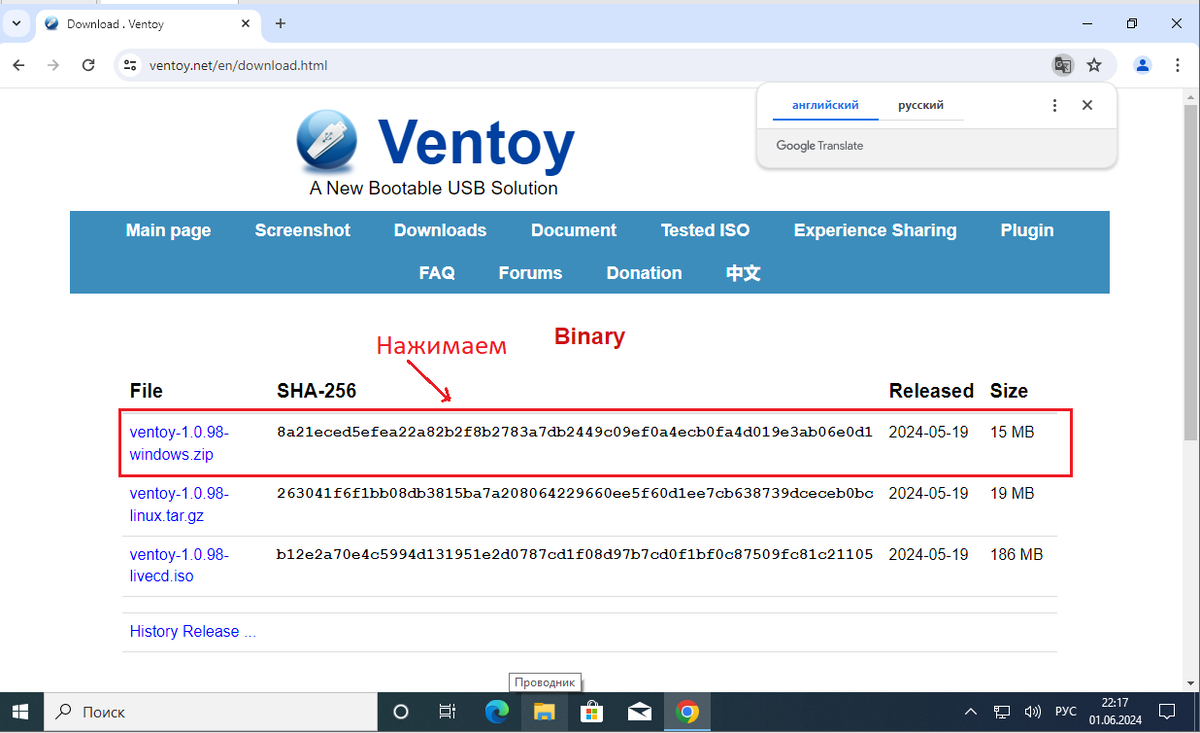
Task: Select английский tab in translate popup
Action: pyautogui.click(x=825, y=105)
